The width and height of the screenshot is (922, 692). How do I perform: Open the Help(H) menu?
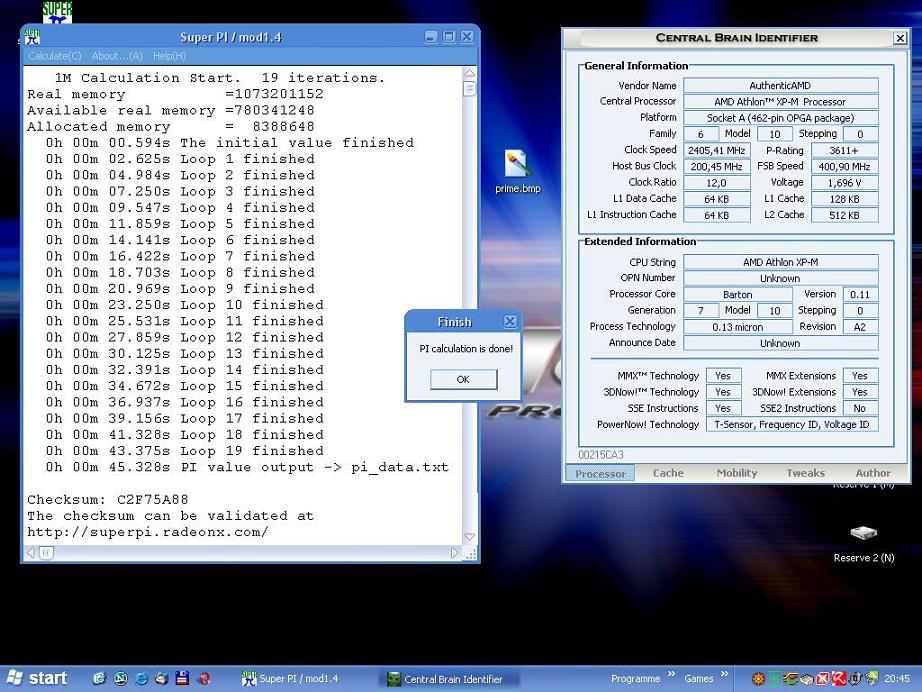(169, 56)
